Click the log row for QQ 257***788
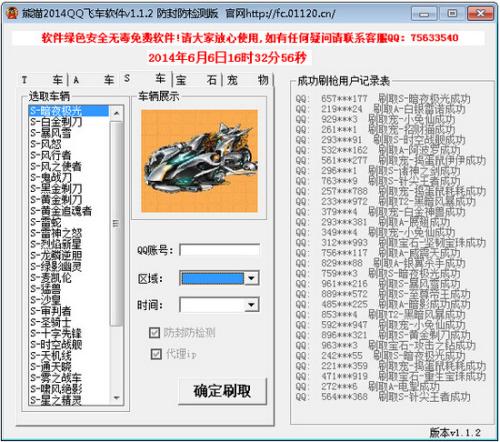The image size is (500, 442). click(391, 191)
